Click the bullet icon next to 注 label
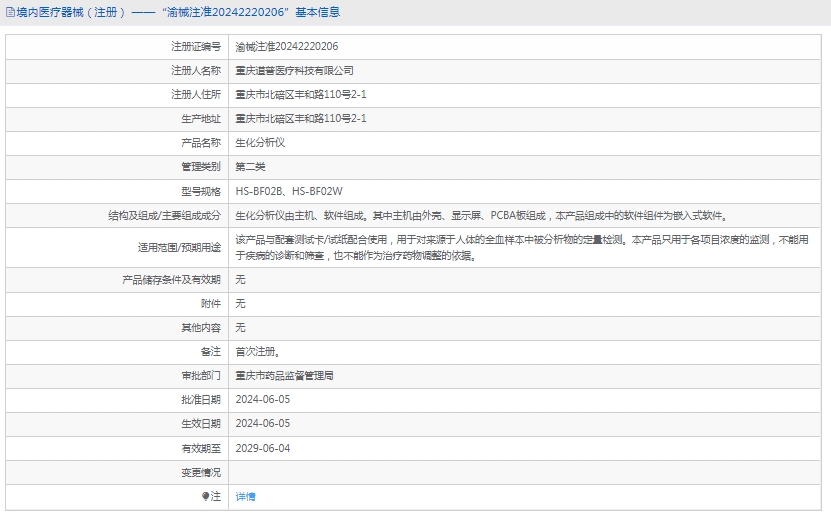Image resolution: width=831 pixels, height=518 pixels. (206, 496)
